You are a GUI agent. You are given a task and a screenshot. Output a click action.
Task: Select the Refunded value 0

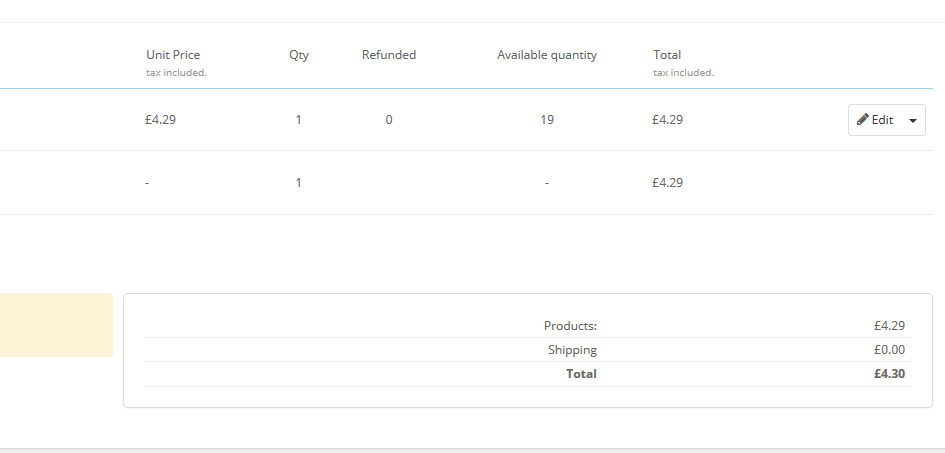click(389, 120)
